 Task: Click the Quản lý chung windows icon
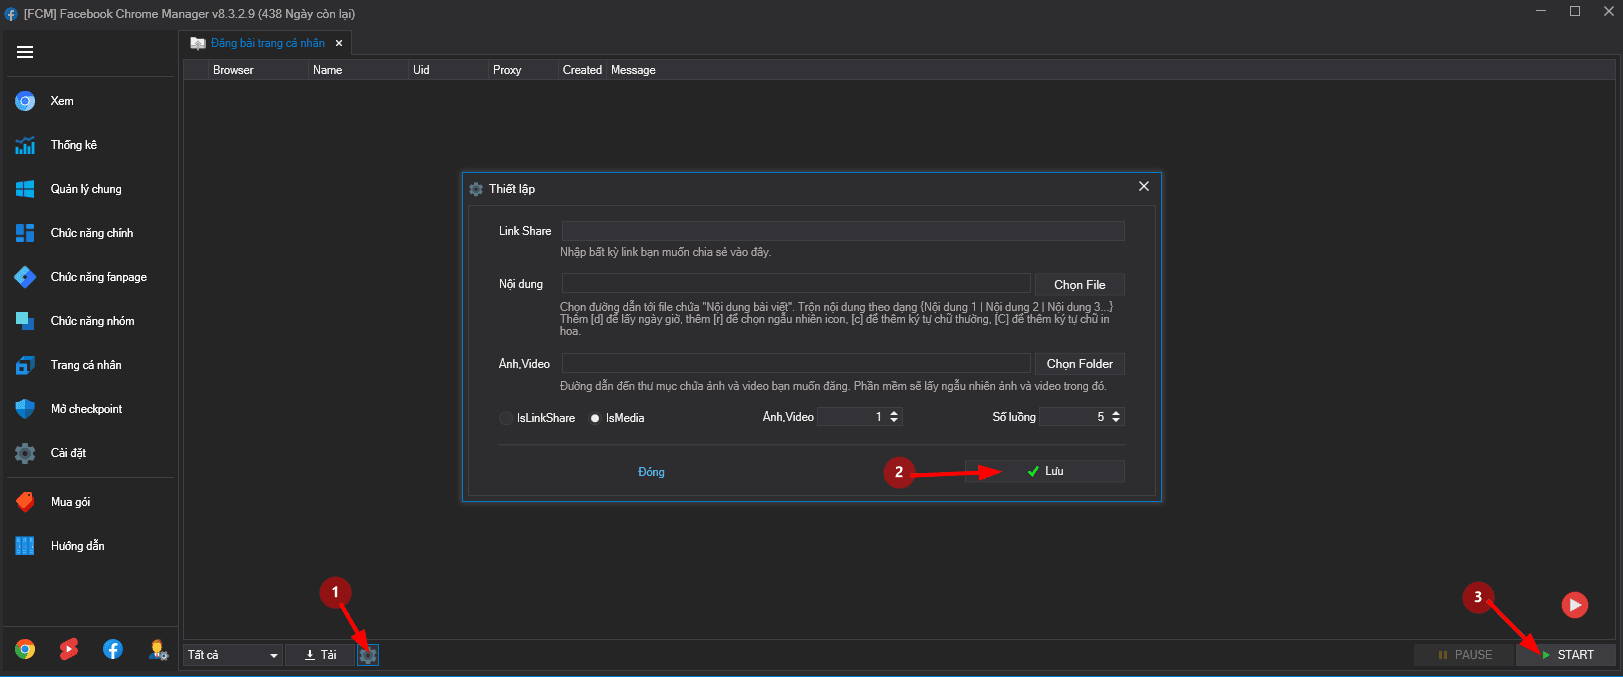click(x=25, y=189)
